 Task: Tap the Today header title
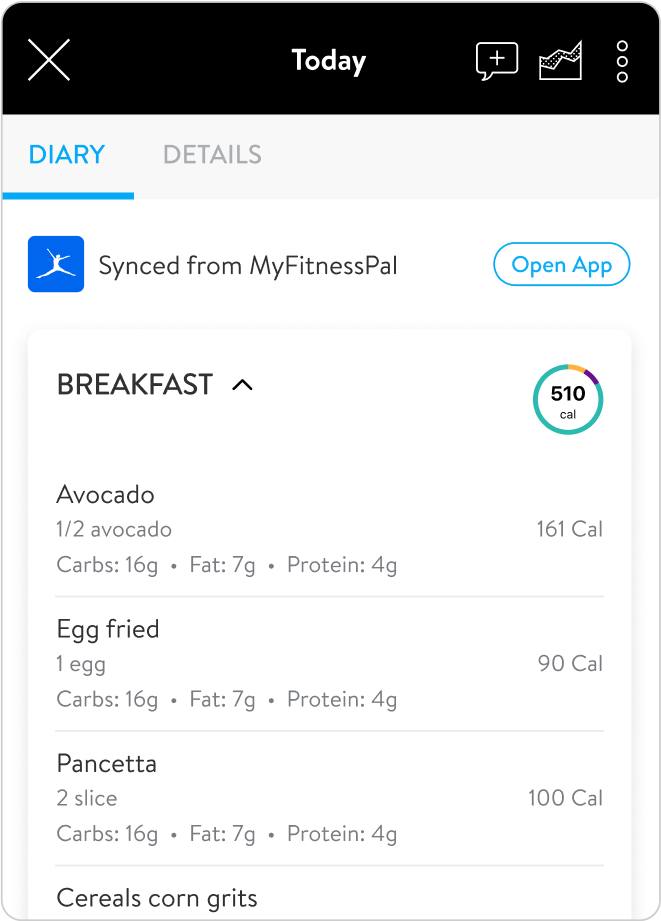click(x=329, y=61)
